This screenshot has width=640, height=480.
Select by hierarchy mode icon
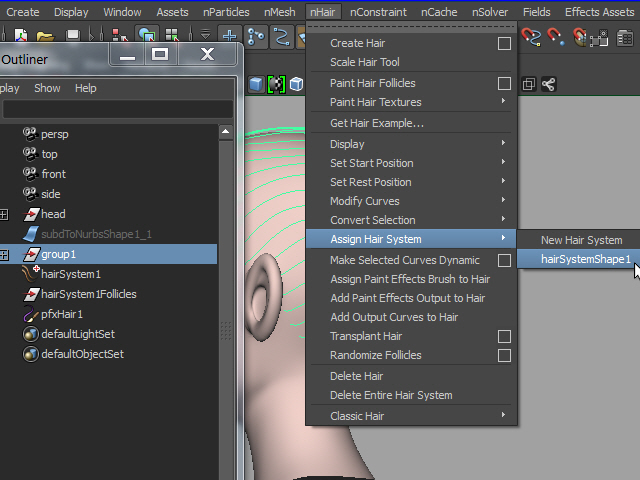tap(120, 36)
